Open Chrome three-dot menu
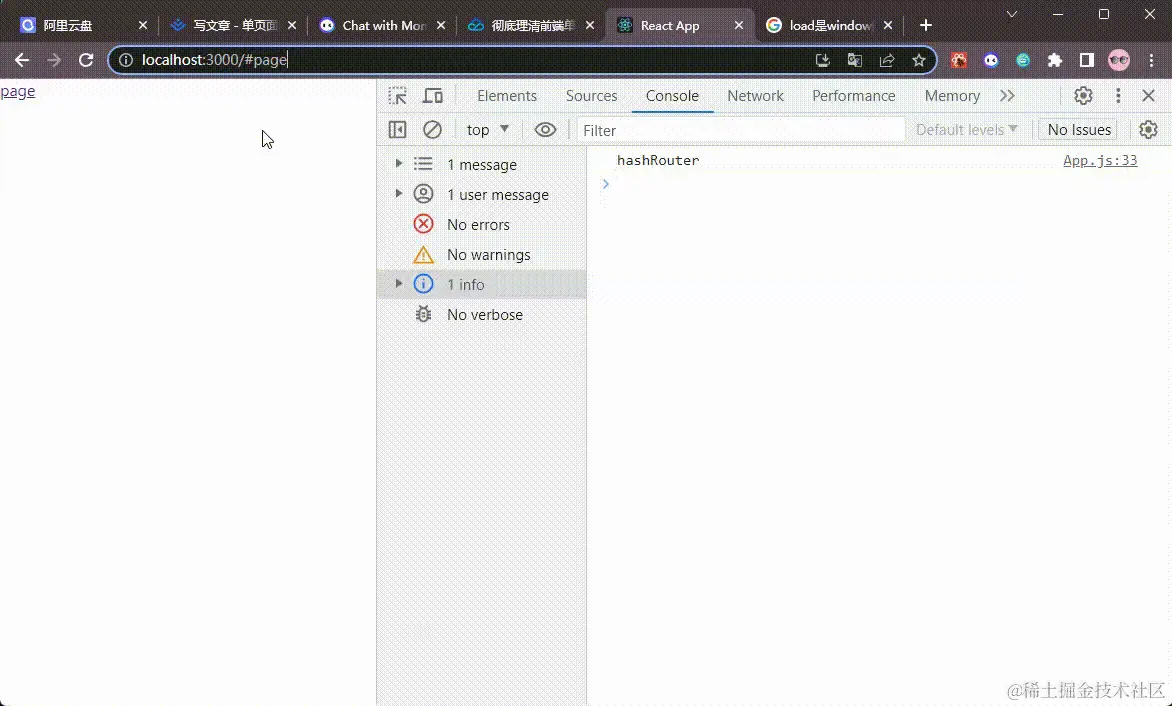The height and width of the screenshot is (706, 1172). 1151,61
